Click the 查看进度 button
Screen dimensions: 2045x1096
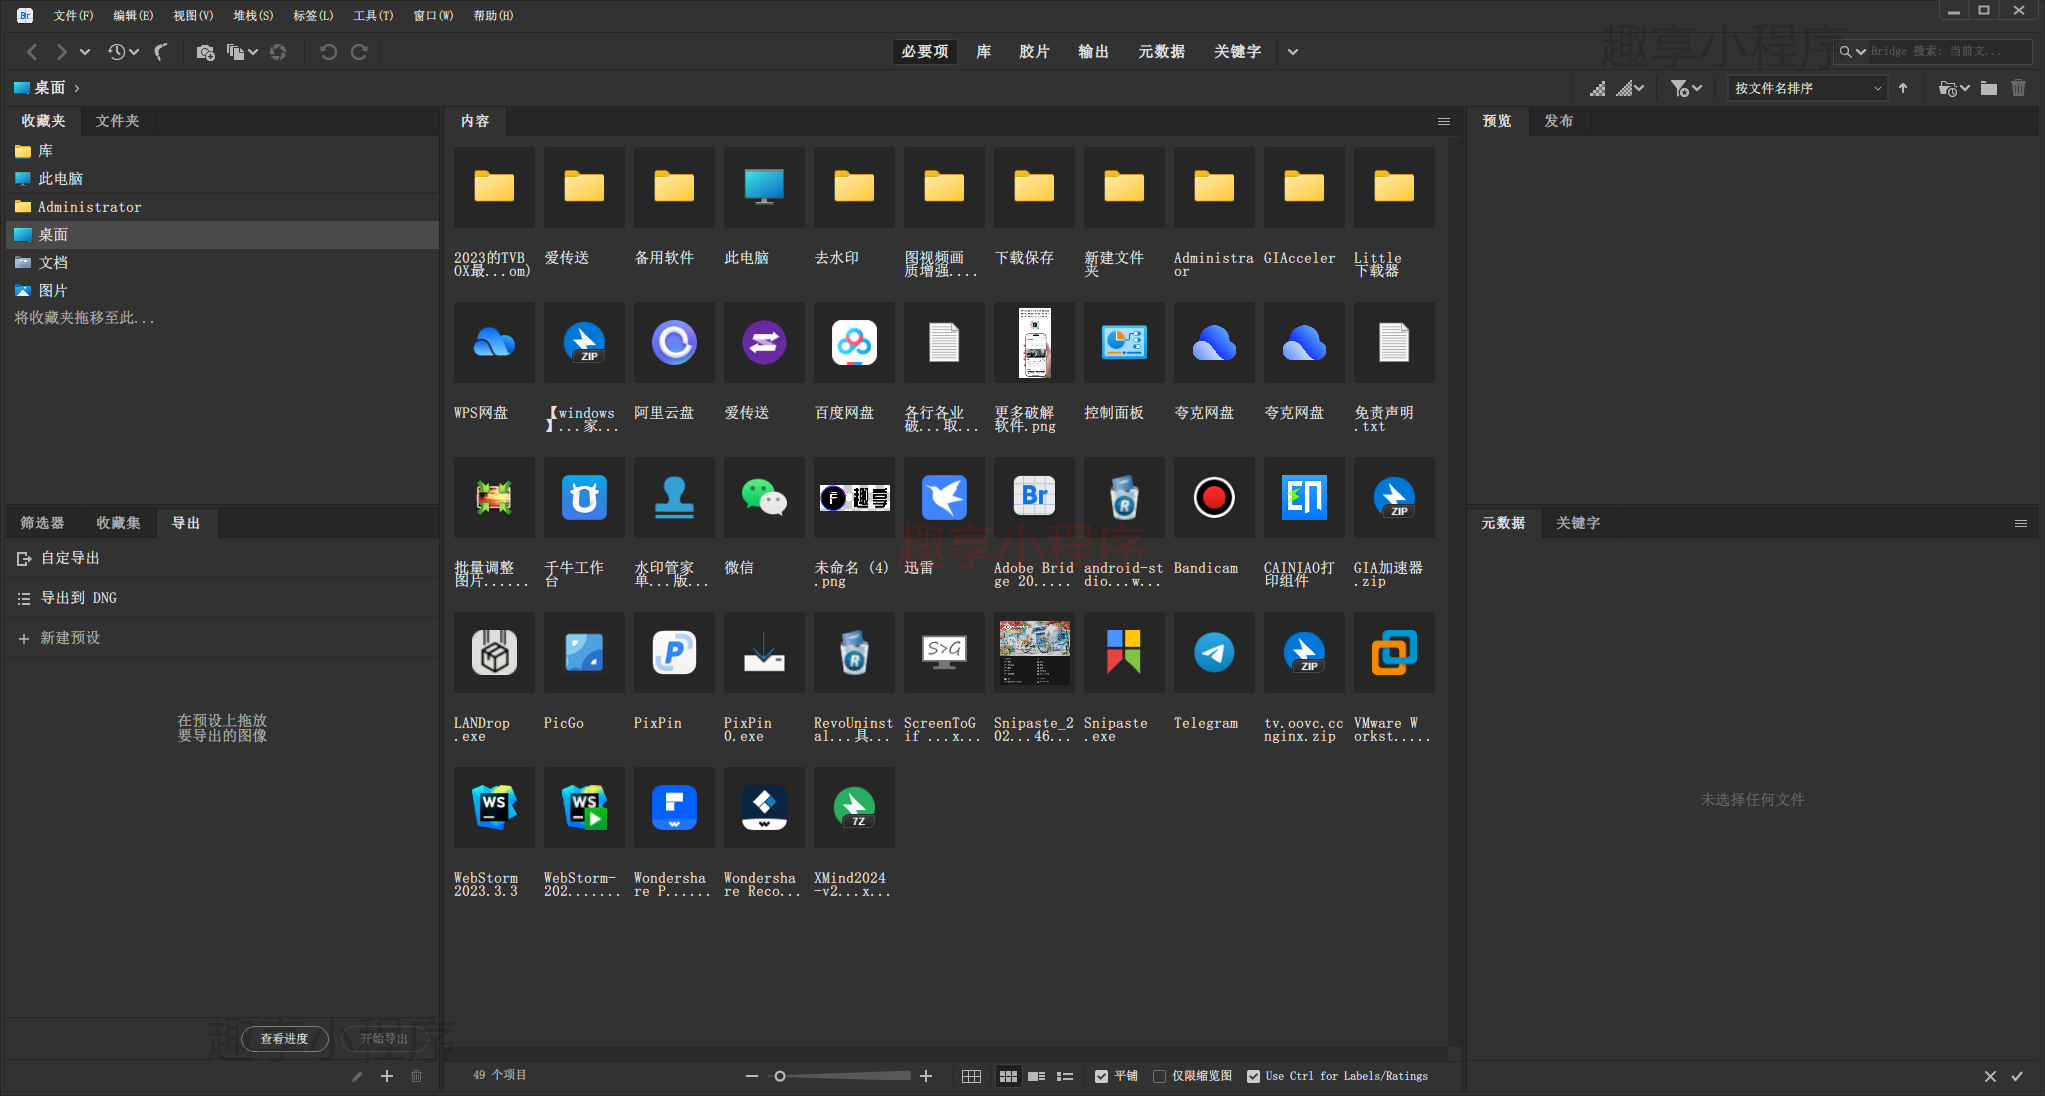284,1039
